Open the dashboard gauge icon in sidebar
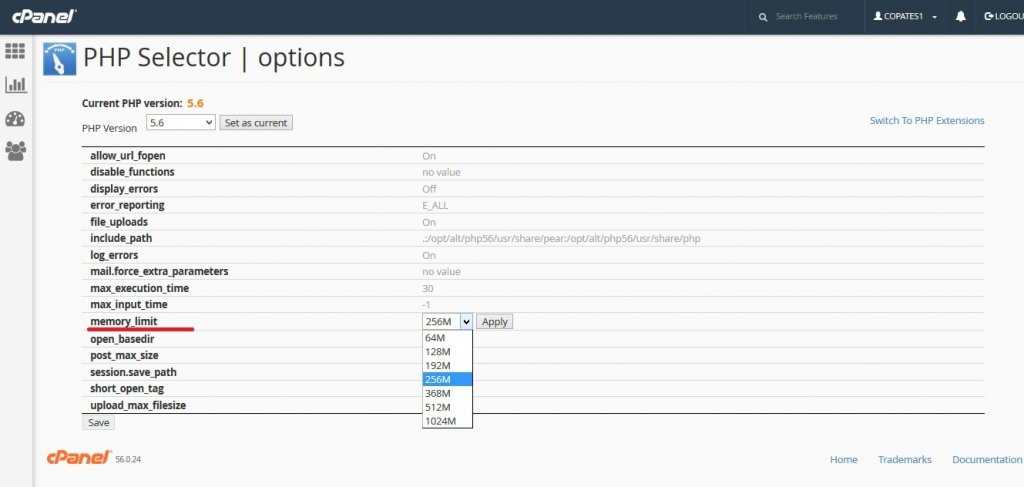This screenshot has width=1024, height=487. tap(15, 119)
